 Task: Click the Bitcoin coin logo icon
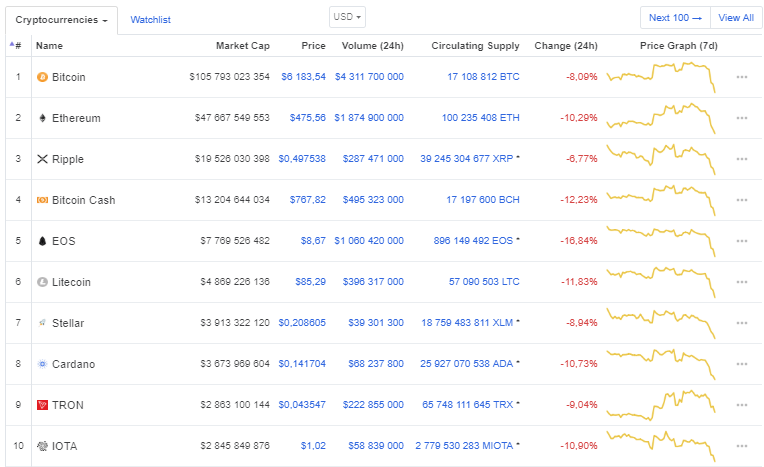pyautogui.click(x=42, y=77)
